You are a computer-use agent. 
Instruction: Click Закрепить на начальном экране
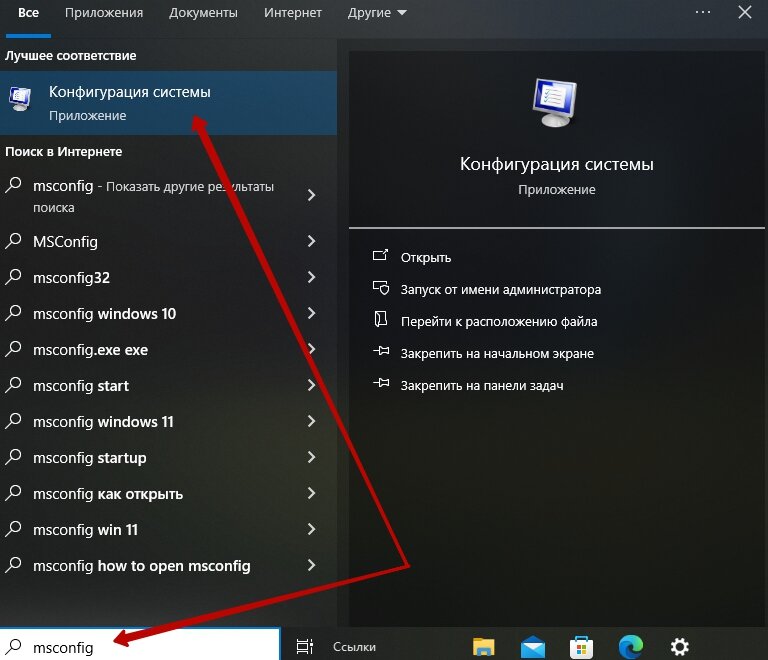pos(497,354)
